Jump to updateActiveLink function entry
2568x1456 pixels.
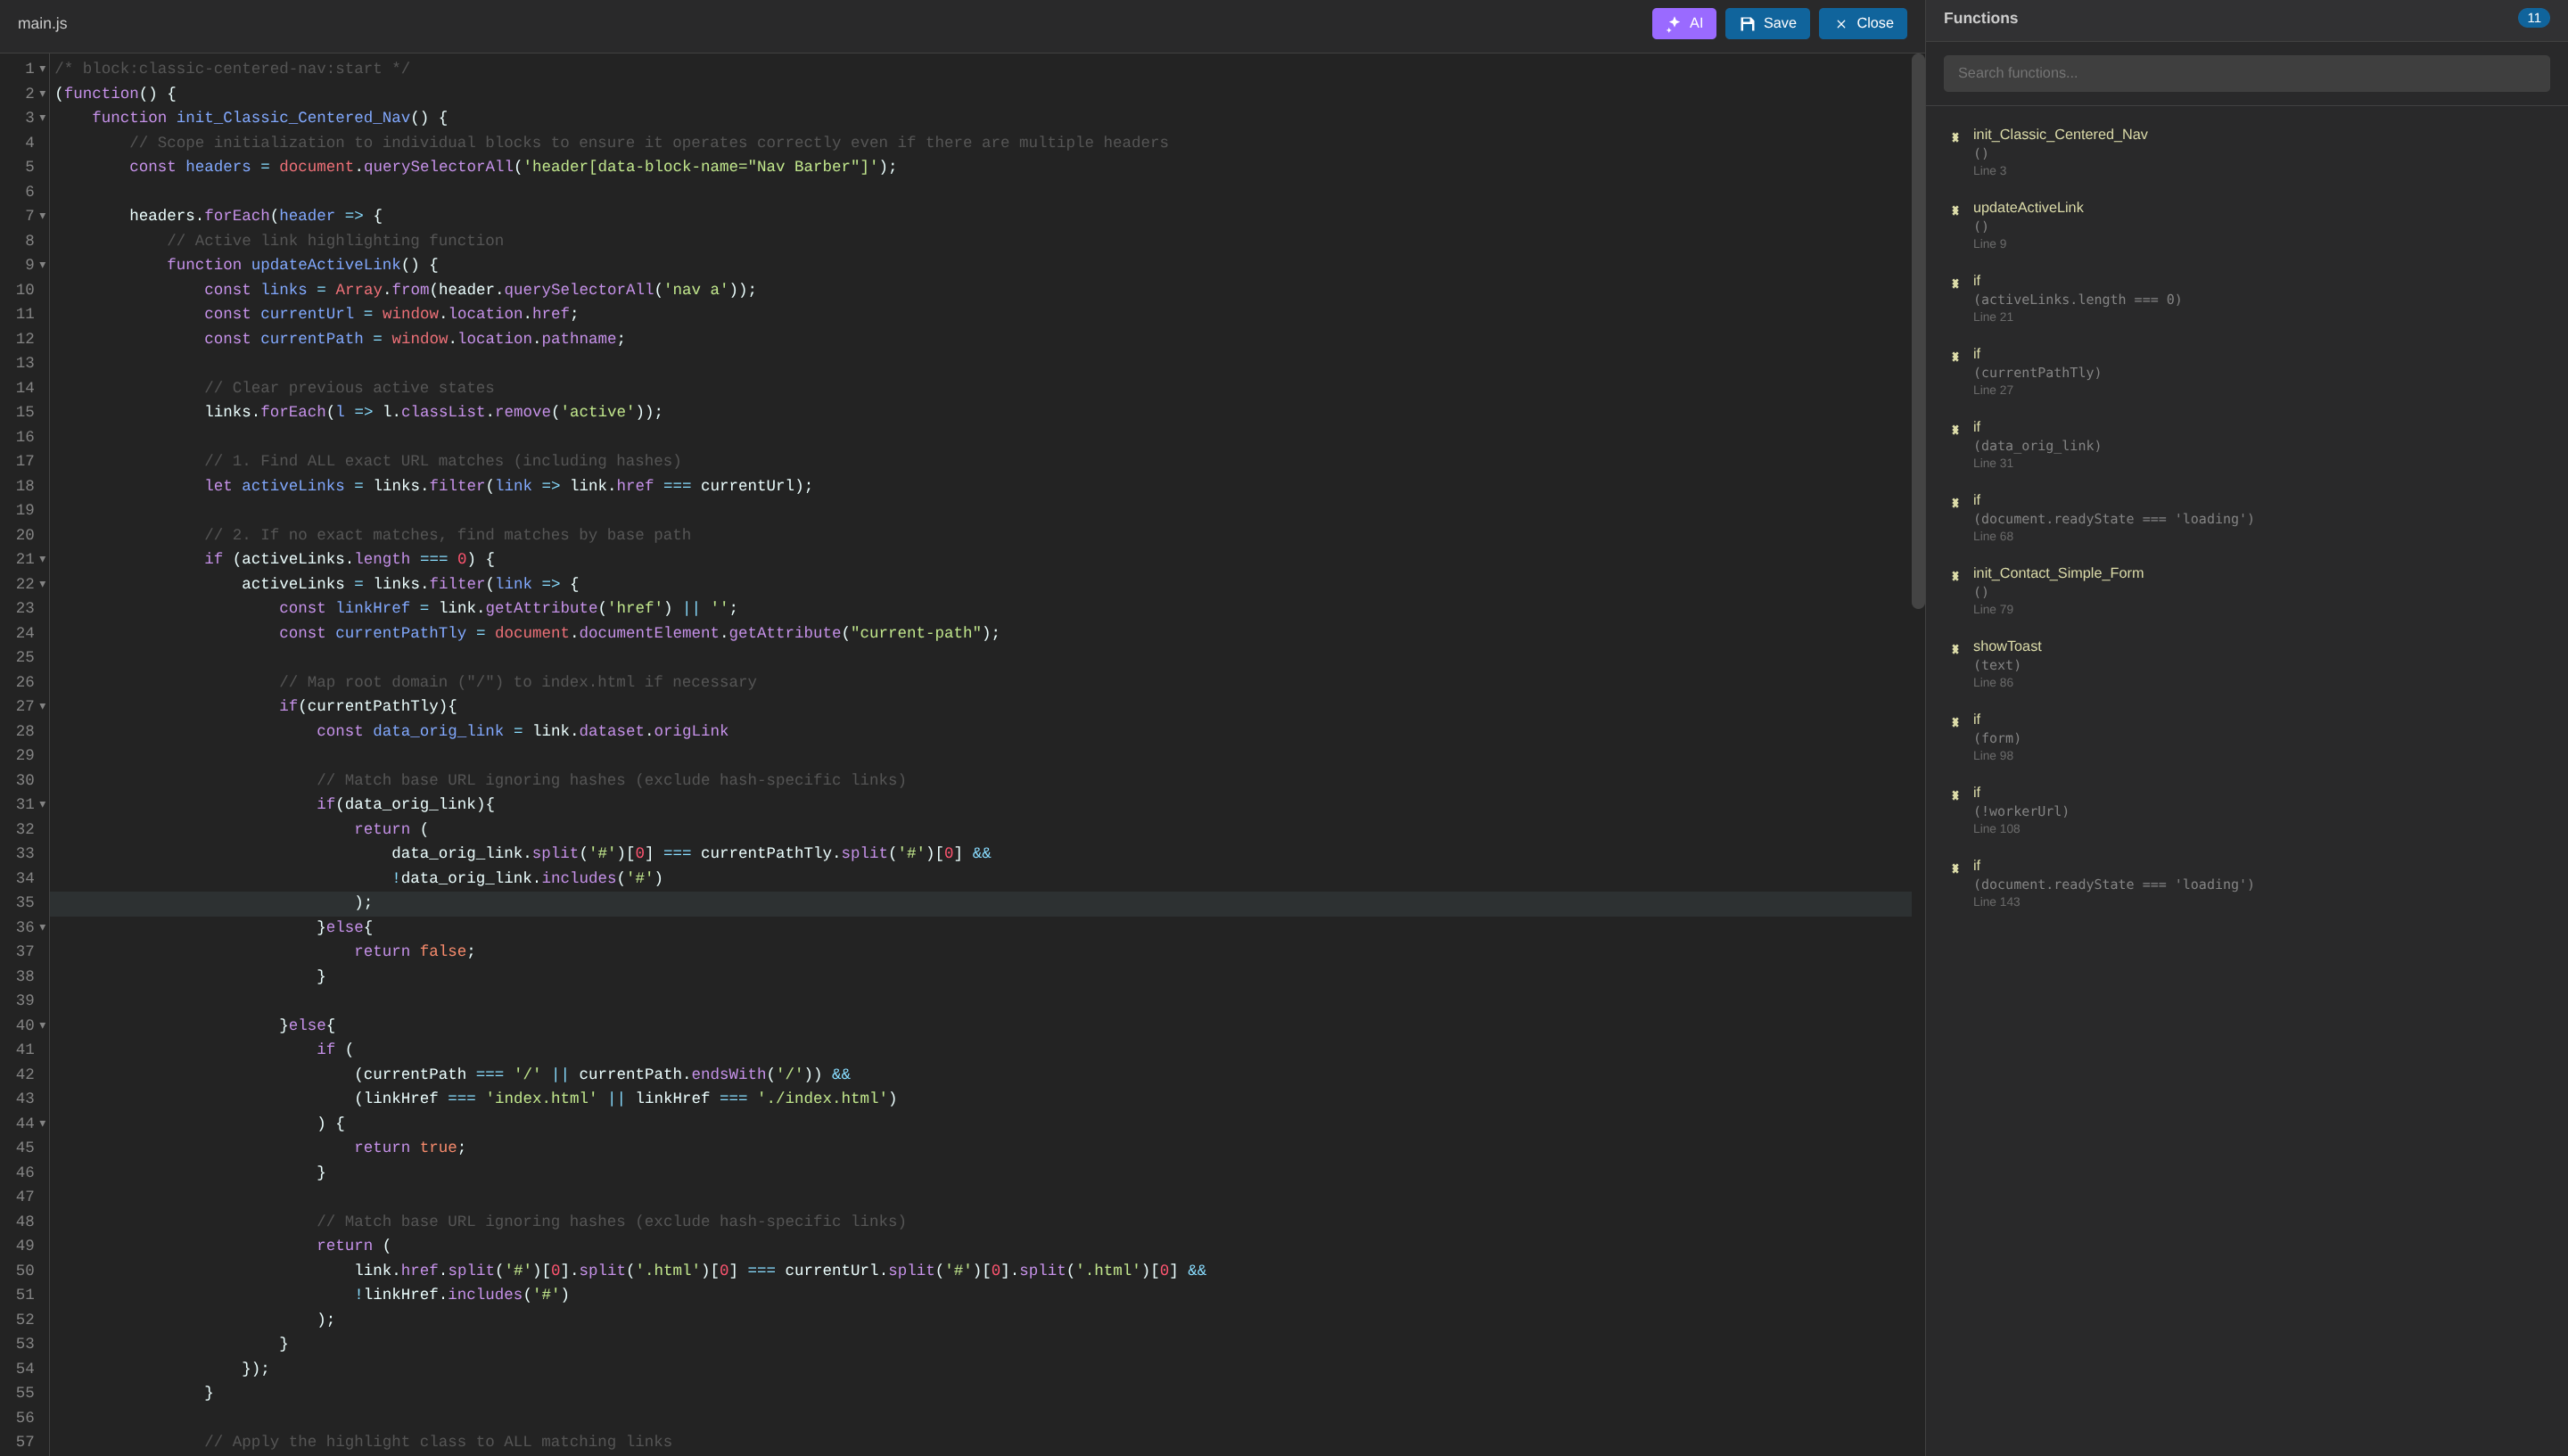click(2028, 207)
